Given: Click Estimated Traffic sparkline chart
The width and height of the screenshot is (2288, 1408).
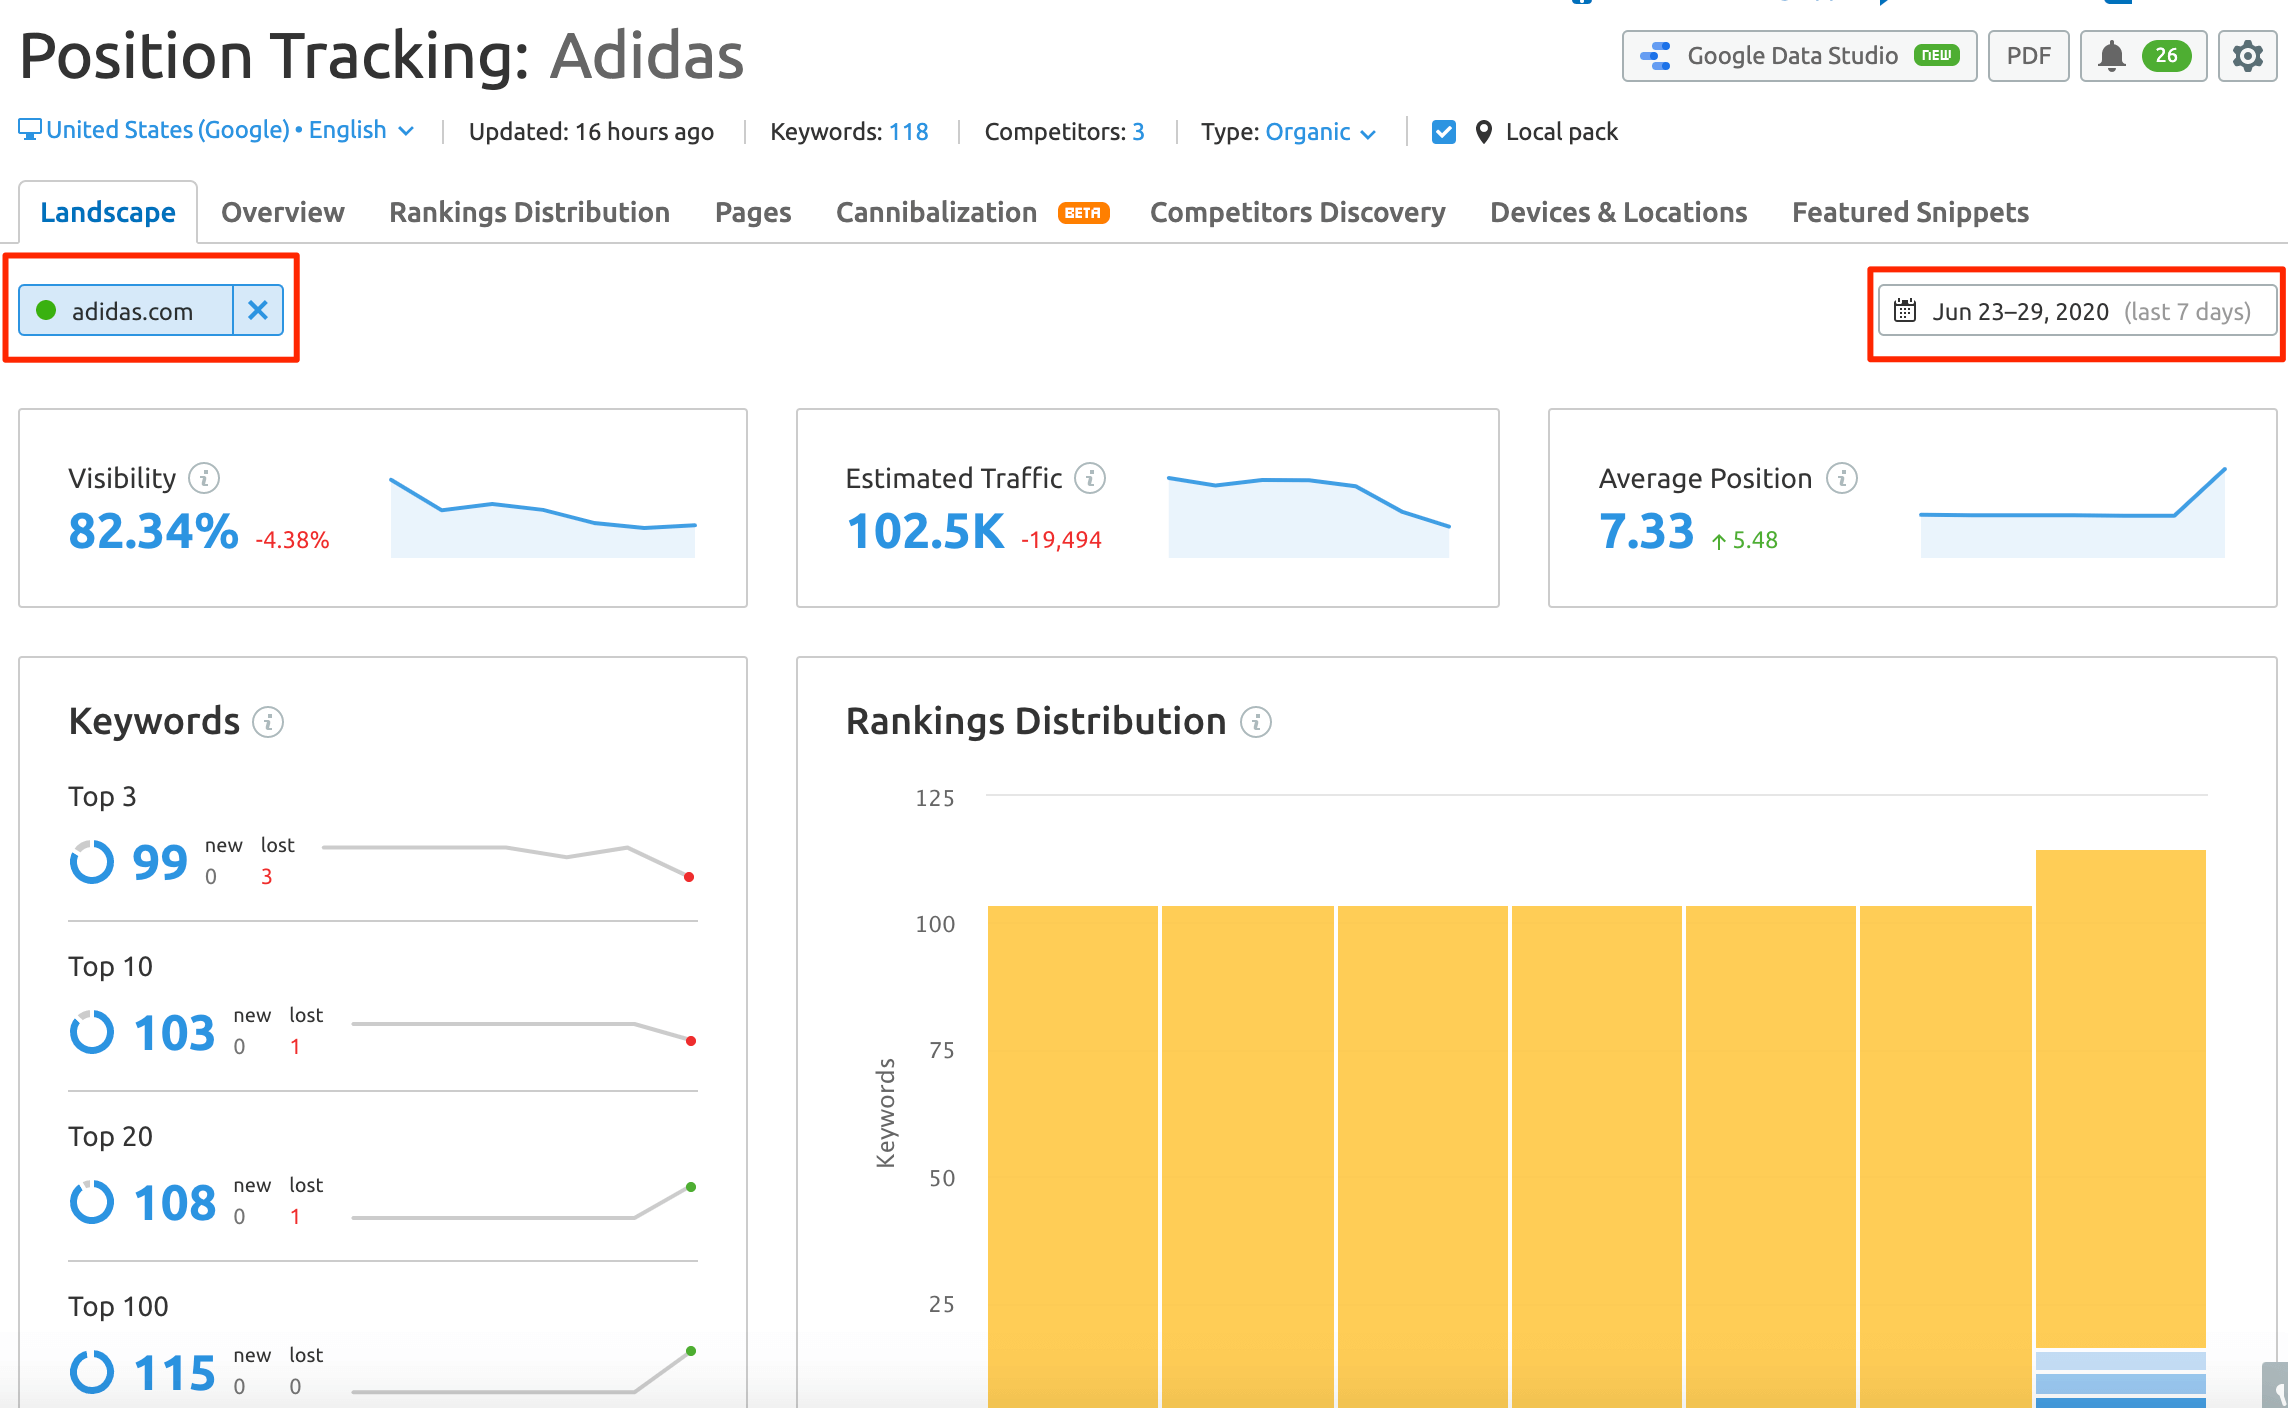Looking at the screenshot, I should [1309, 517].
